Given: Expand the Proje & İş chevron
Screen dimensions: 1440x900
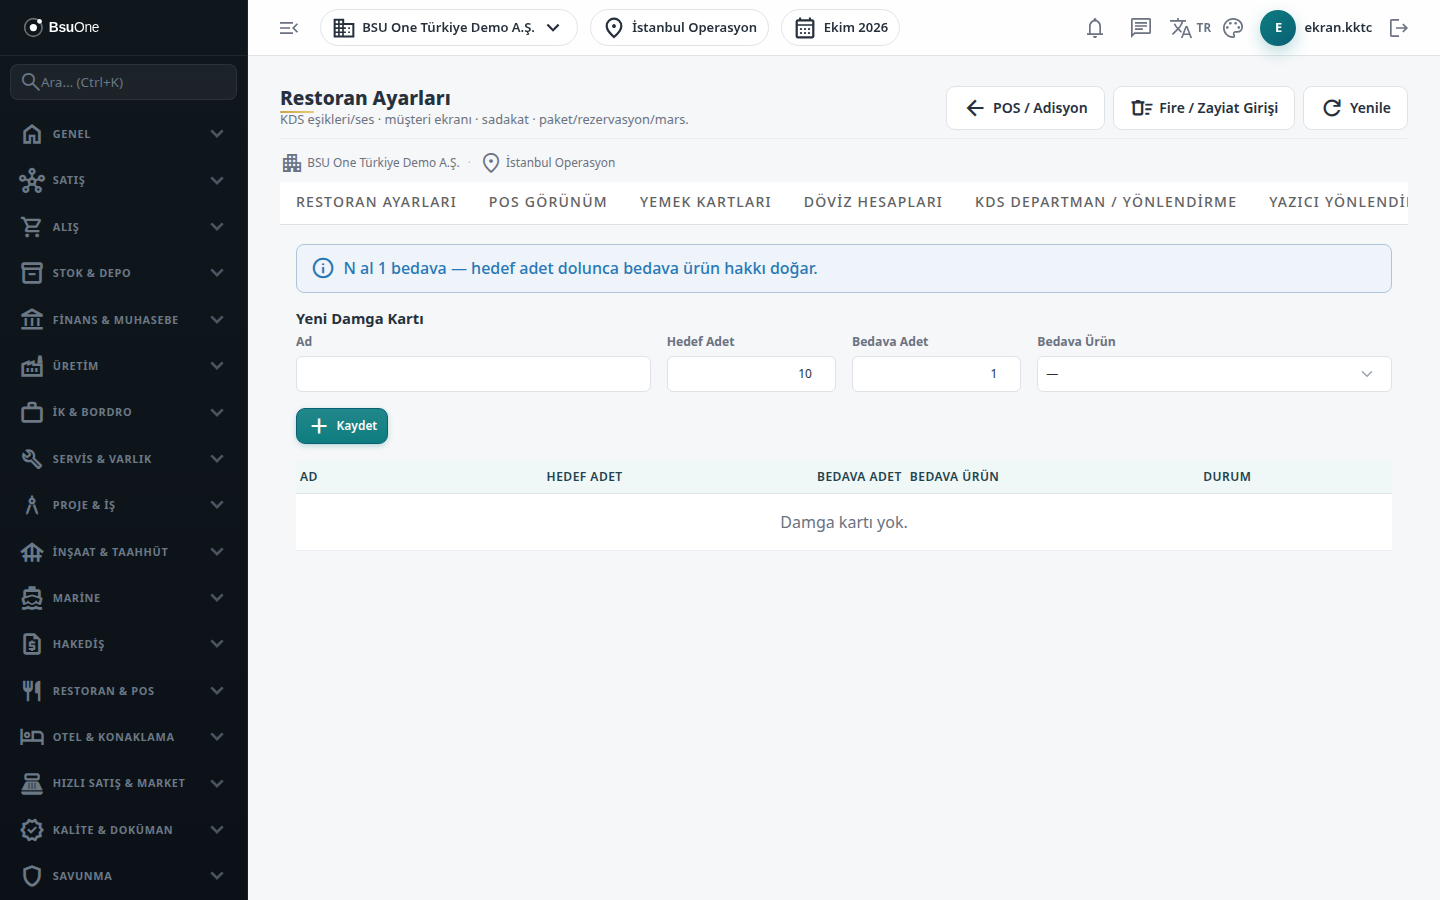Looking at the screenshot, I should pos(217,505).
